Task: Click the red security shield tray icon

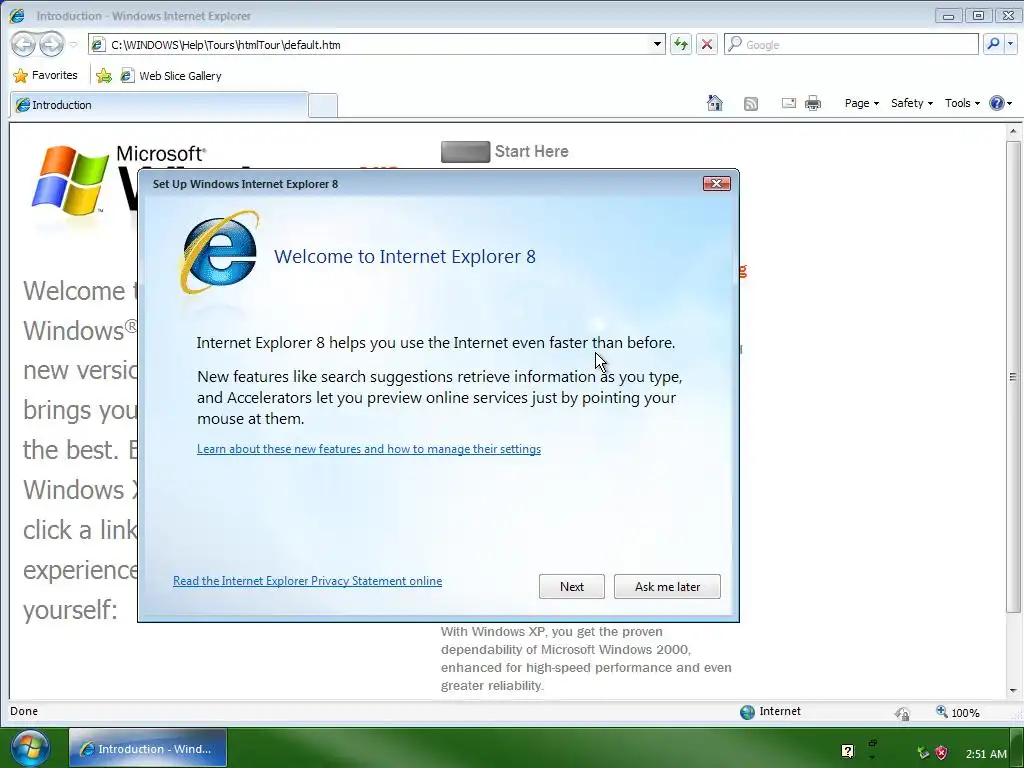Action: coord(941,753)
